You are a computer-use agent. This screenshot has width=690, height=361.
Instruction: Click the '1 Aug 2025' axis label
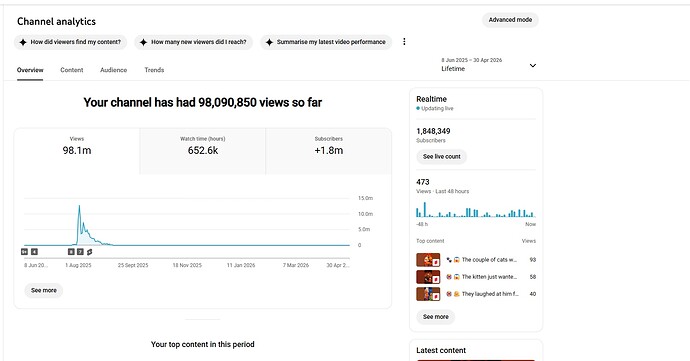(78, 265)
